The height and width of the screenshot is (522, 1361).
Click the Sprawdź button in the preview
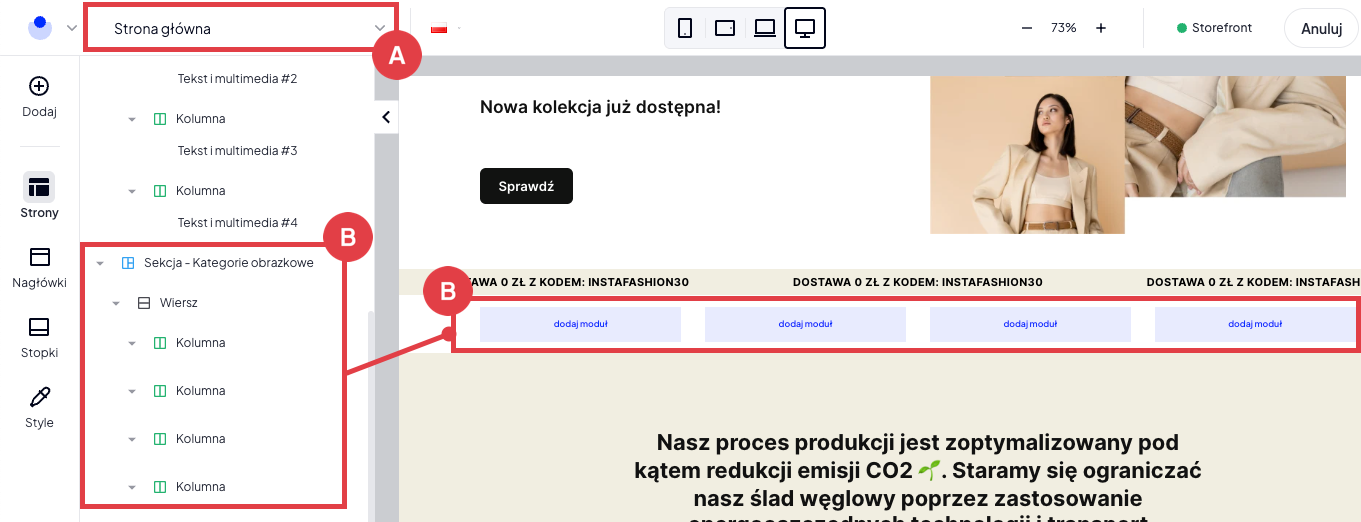click(526, 186)
